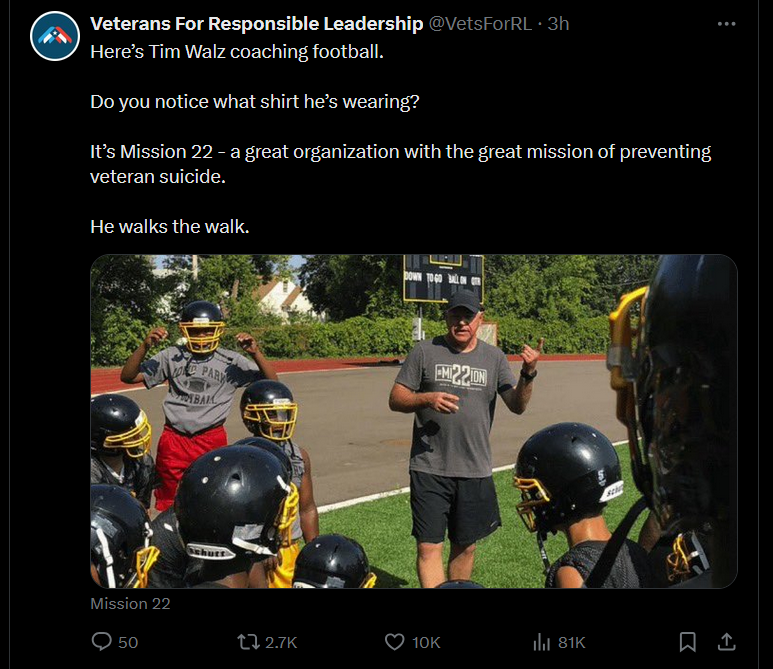Open the @VetsForRL handle link
The width and height of the screenshot is (773, 669).
tap(480, 23)
